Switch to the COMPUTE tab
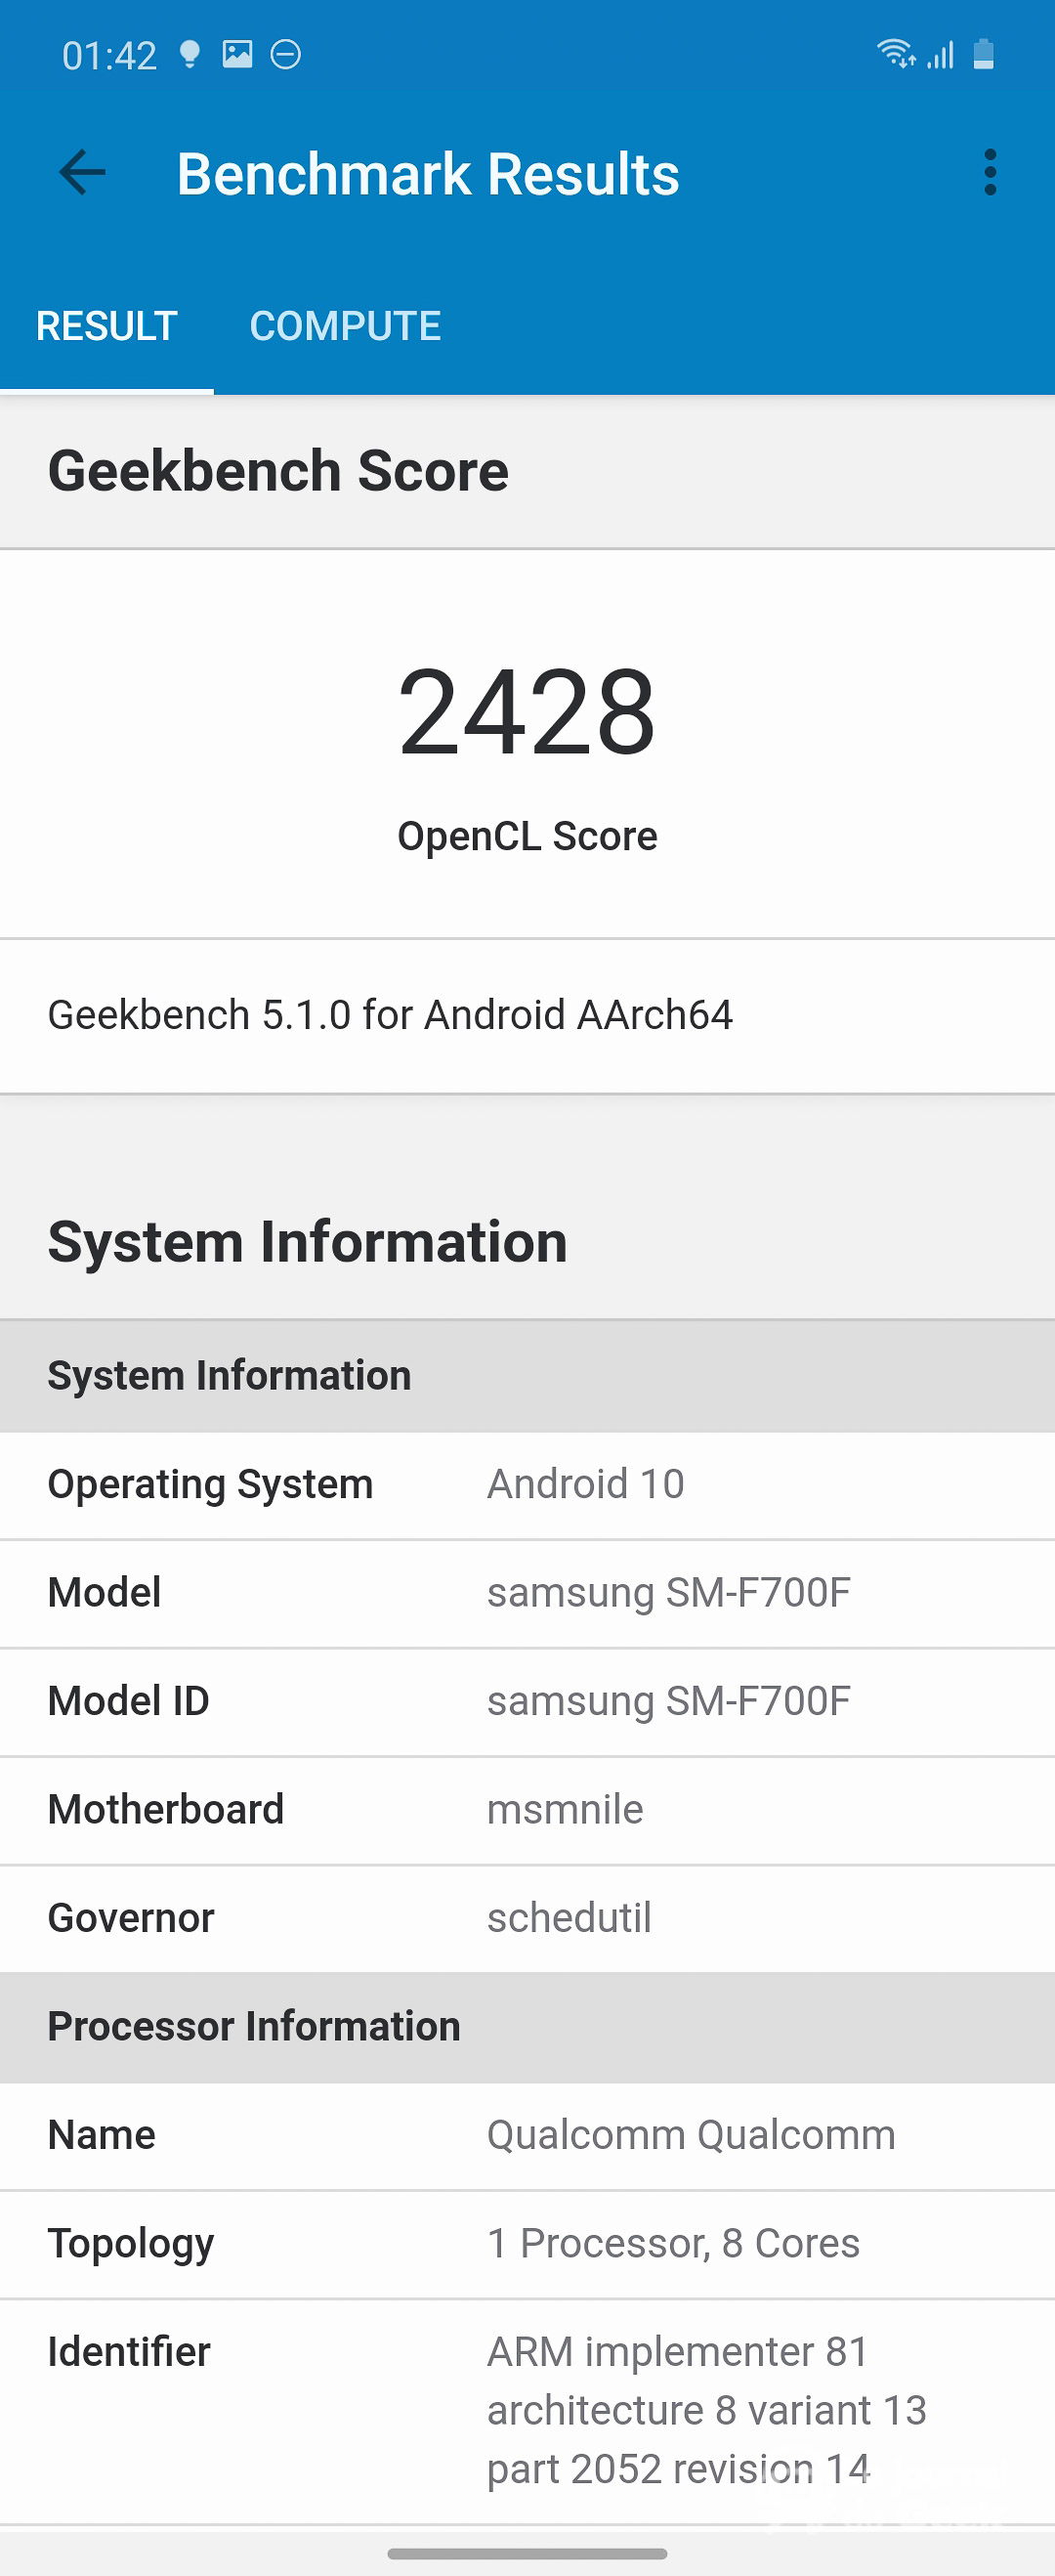 [345, 326]
